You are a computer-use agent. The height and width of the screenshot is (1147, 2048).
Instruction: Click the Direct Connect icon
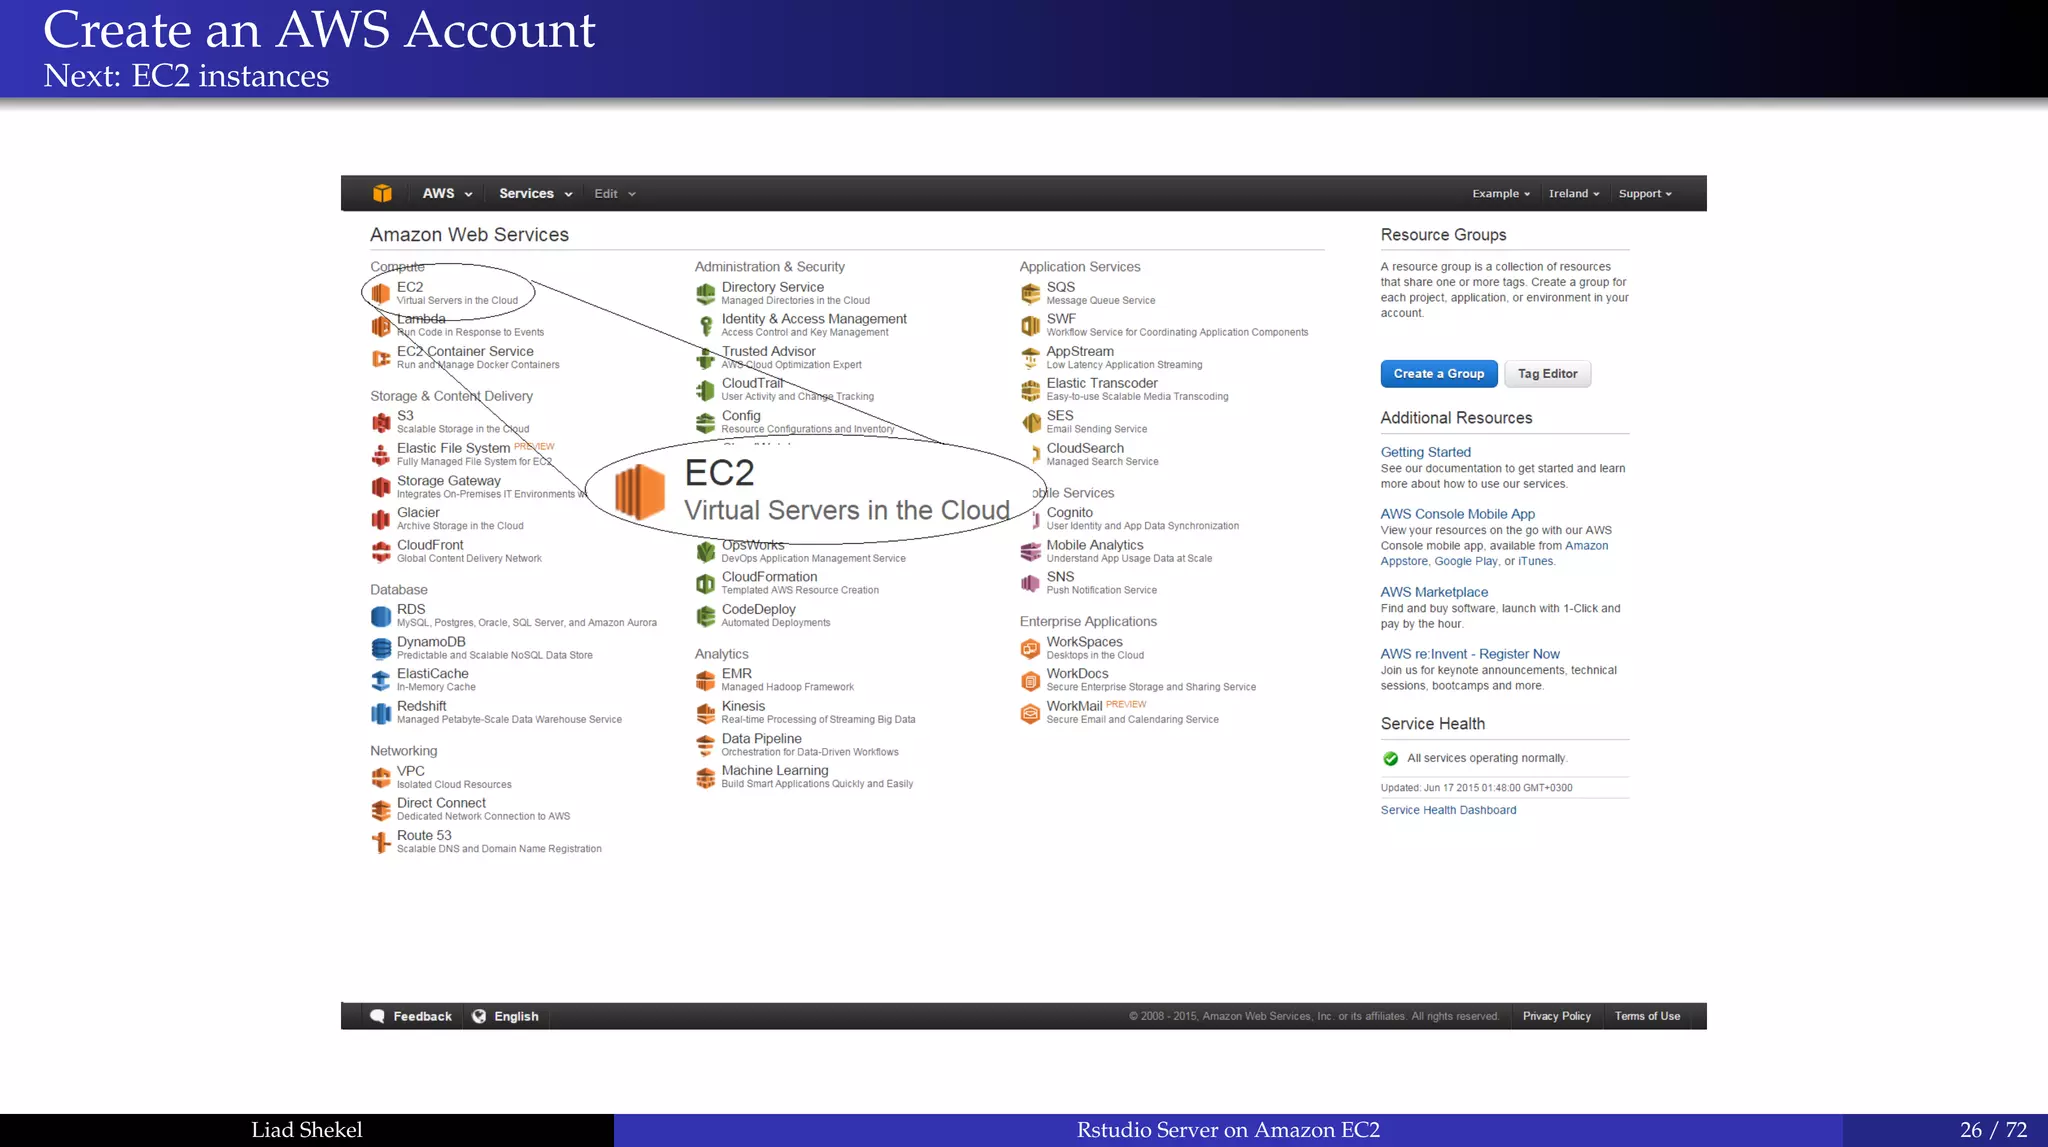coord(381,809)
